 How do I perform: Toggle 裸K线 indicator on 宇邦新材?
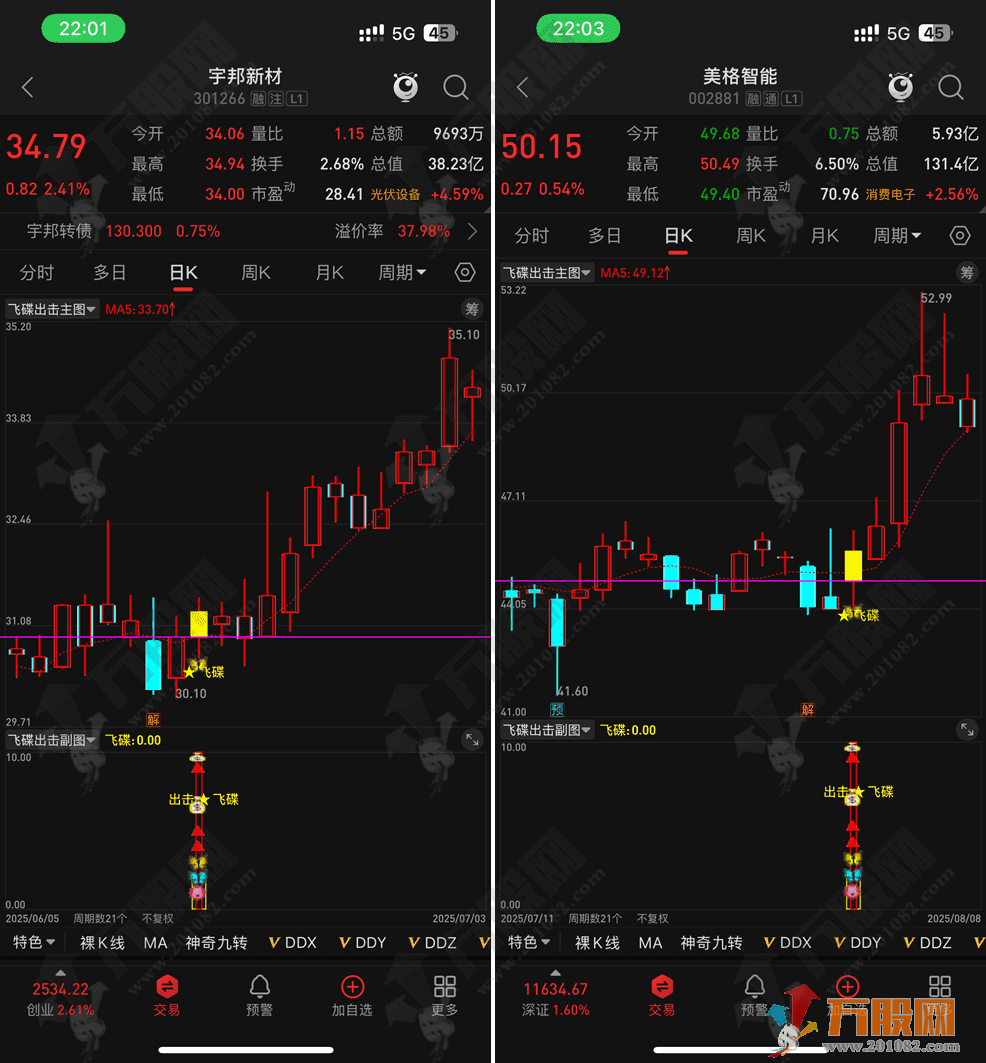pos(102,943)
